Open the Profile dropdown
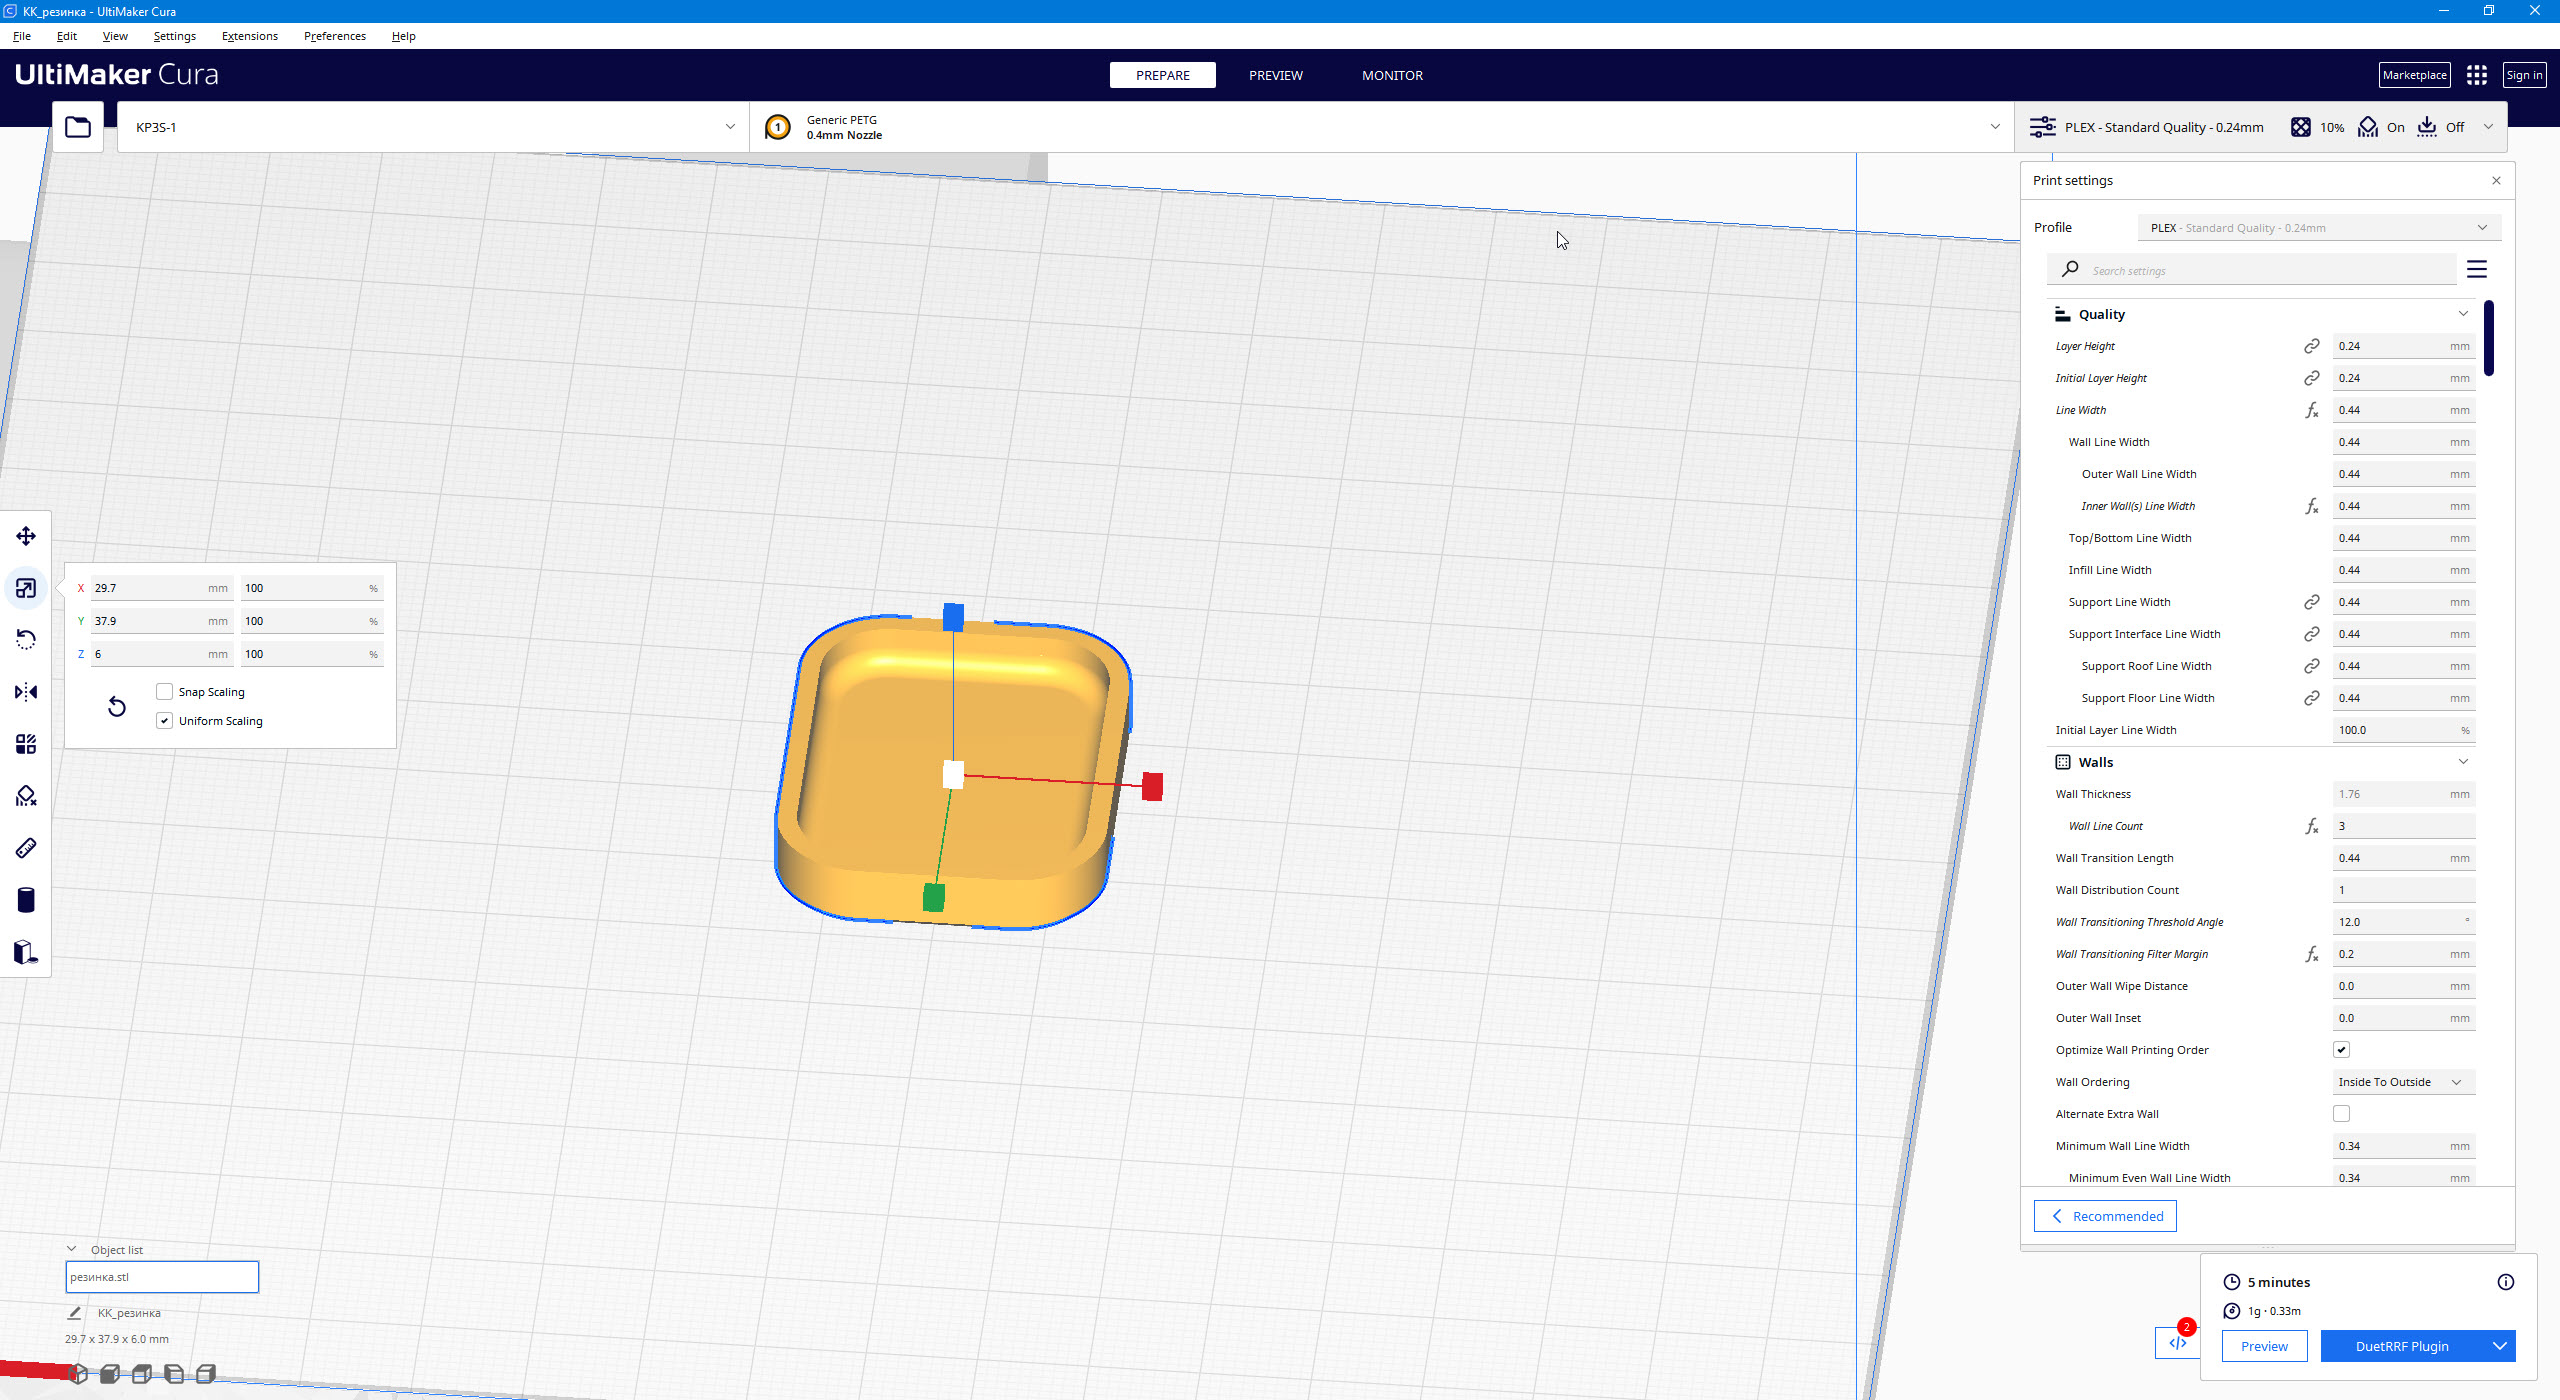 point(2318,227)
